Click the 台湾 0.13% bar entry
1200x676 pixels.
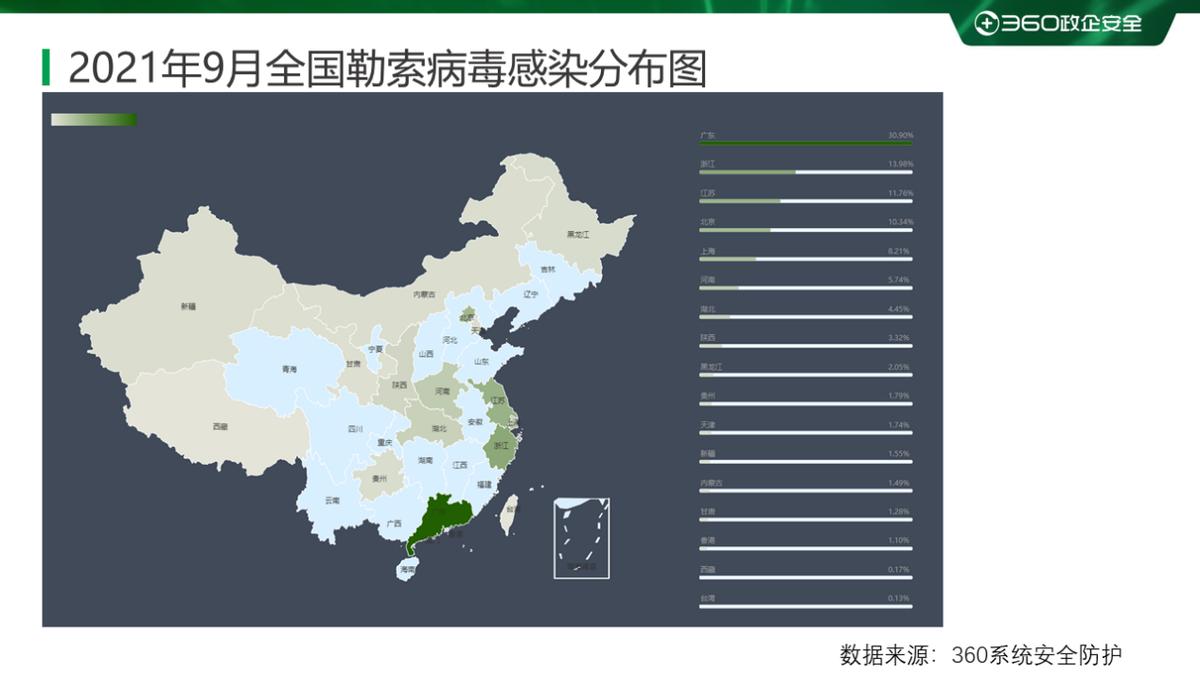point(805,602)
